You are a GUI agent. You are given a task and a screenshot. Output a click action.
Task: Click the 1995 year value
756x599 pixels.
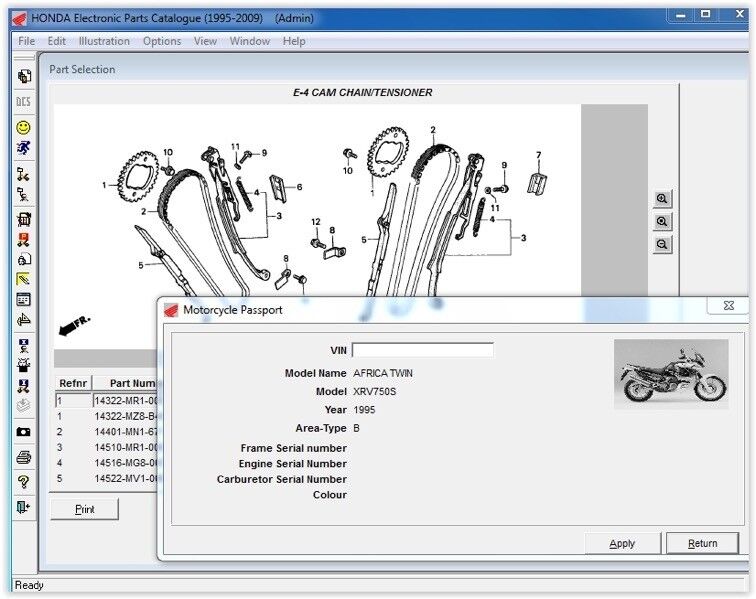click(x=364, y=410)
